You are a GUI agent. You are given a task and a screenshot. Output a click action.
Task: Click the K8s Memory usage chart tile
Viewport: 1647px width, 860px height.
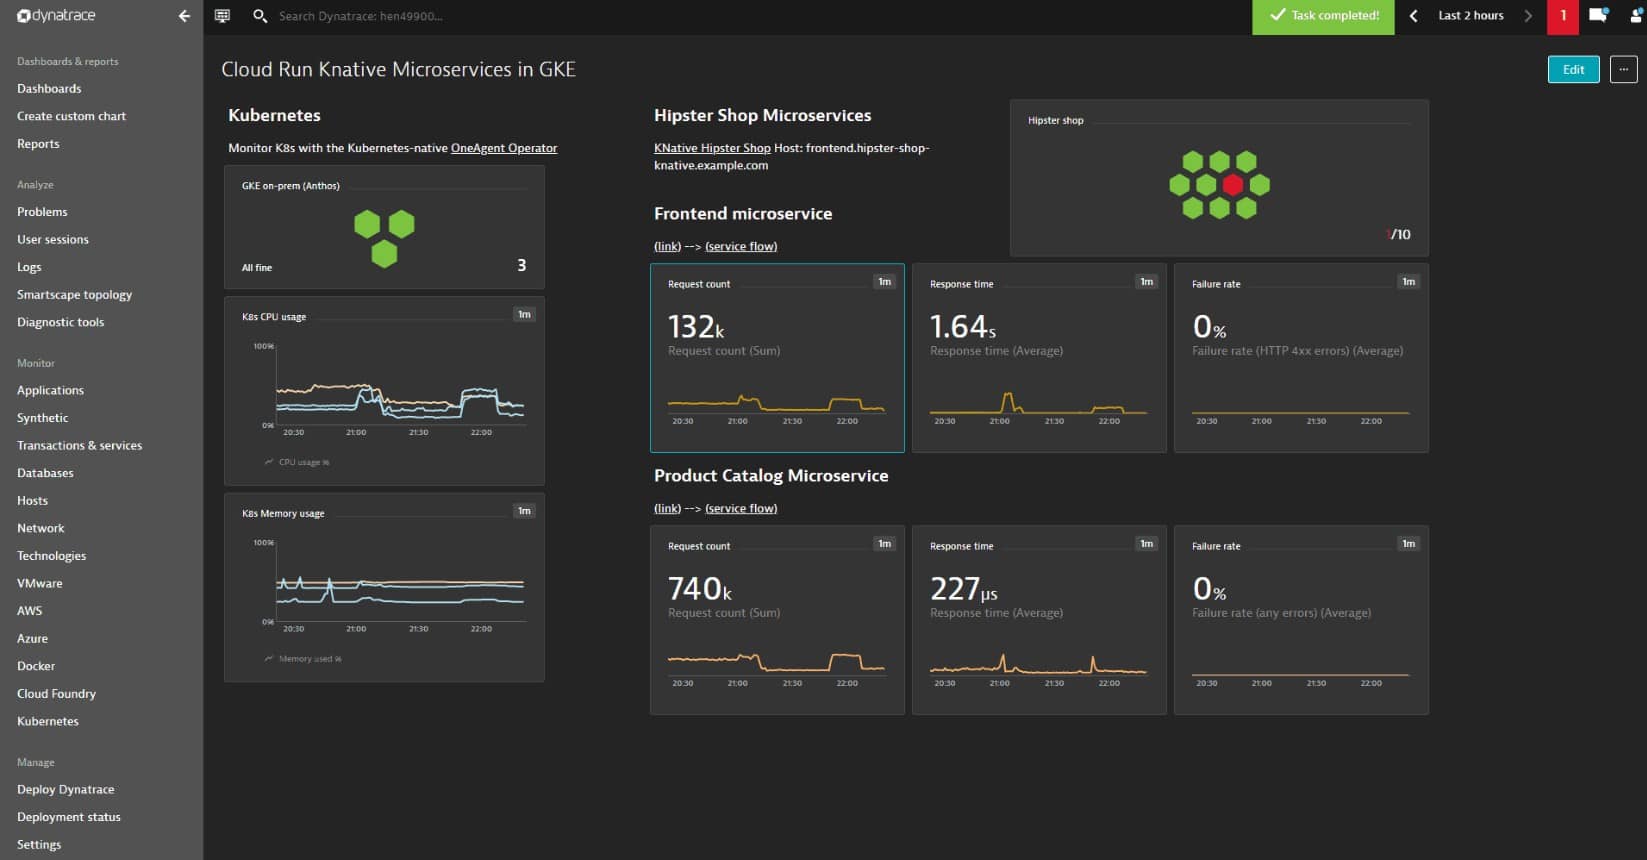click(384, 587)
